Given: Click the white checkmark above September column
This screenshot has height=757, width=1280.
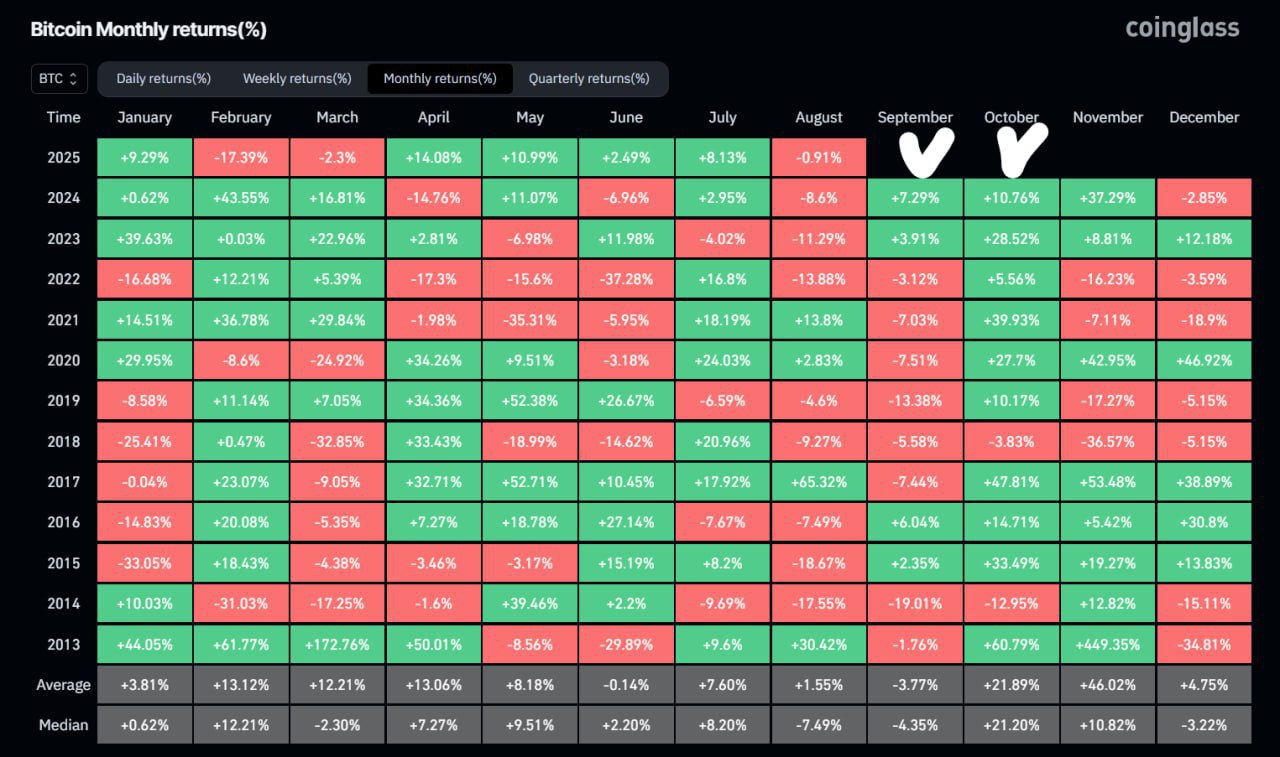Looking at the screenshot, I should (x=925, y=150).
